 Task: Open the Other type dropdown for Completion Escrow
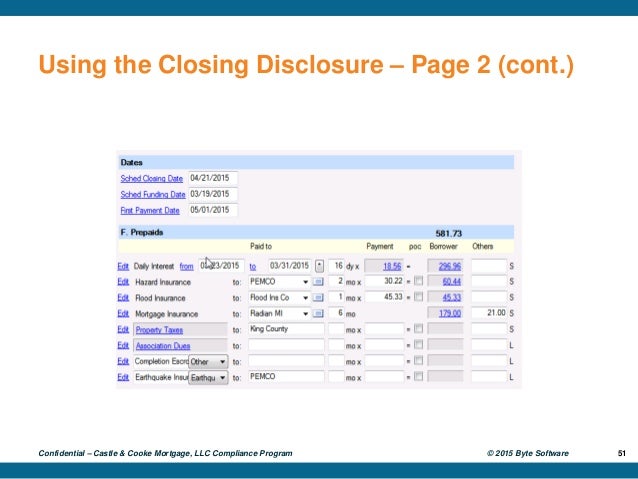point(208,362)
